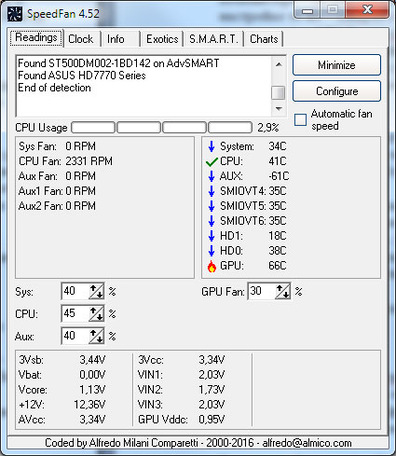396x456 pixels.
Task: Click the down arrow icon next to HD0
Action: tap(211, 251)
